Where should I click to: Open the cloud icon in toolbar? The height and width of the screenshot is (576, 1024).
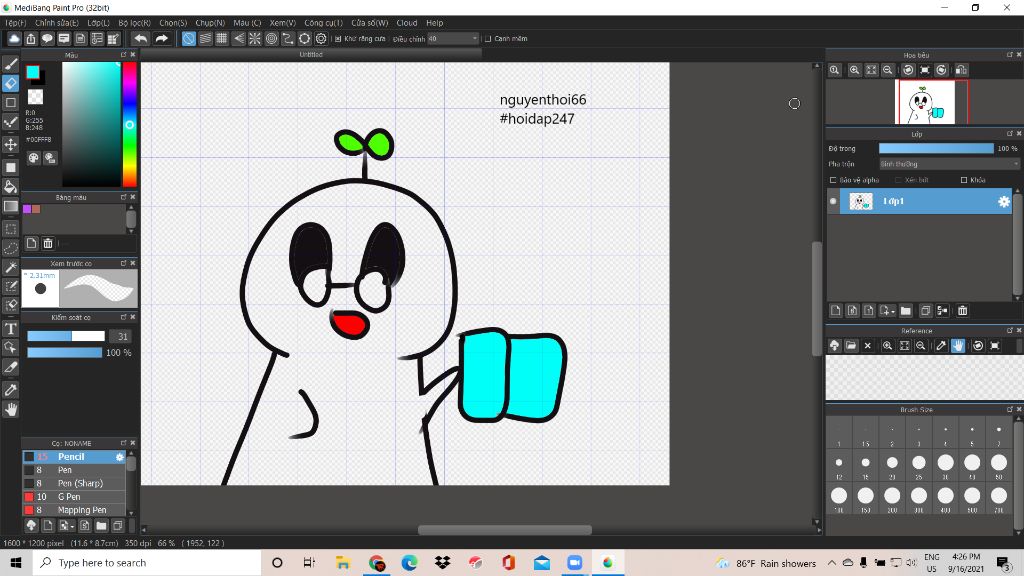(14, 39)
